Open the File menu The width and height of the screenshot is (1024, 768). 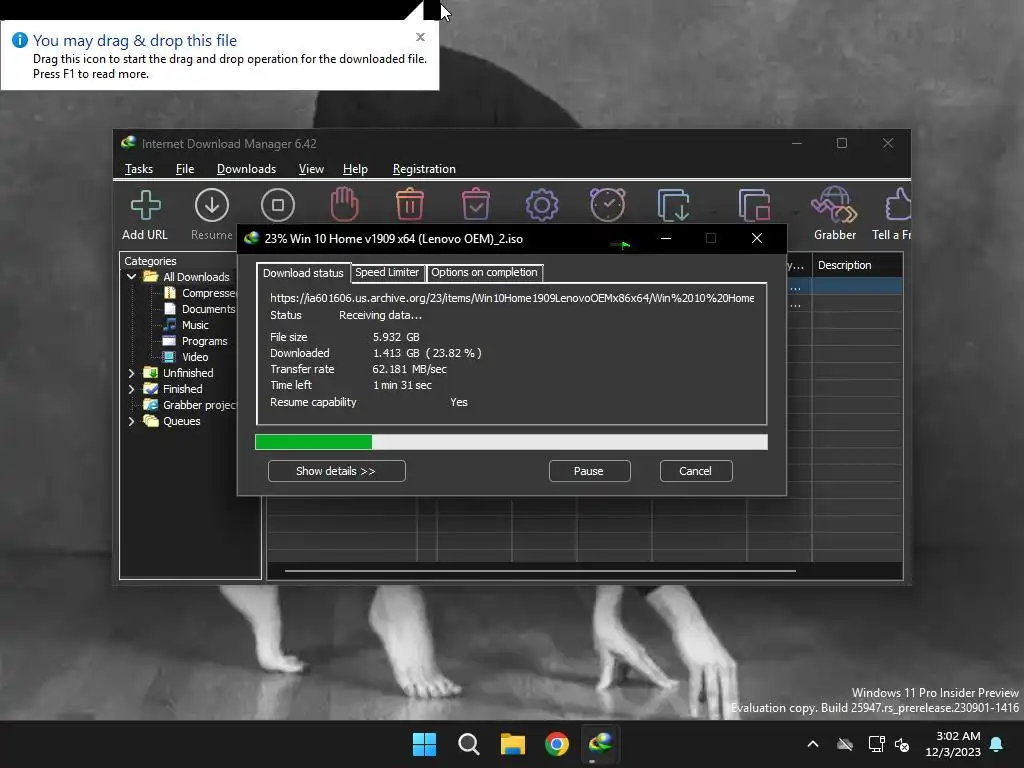[185, 168]
